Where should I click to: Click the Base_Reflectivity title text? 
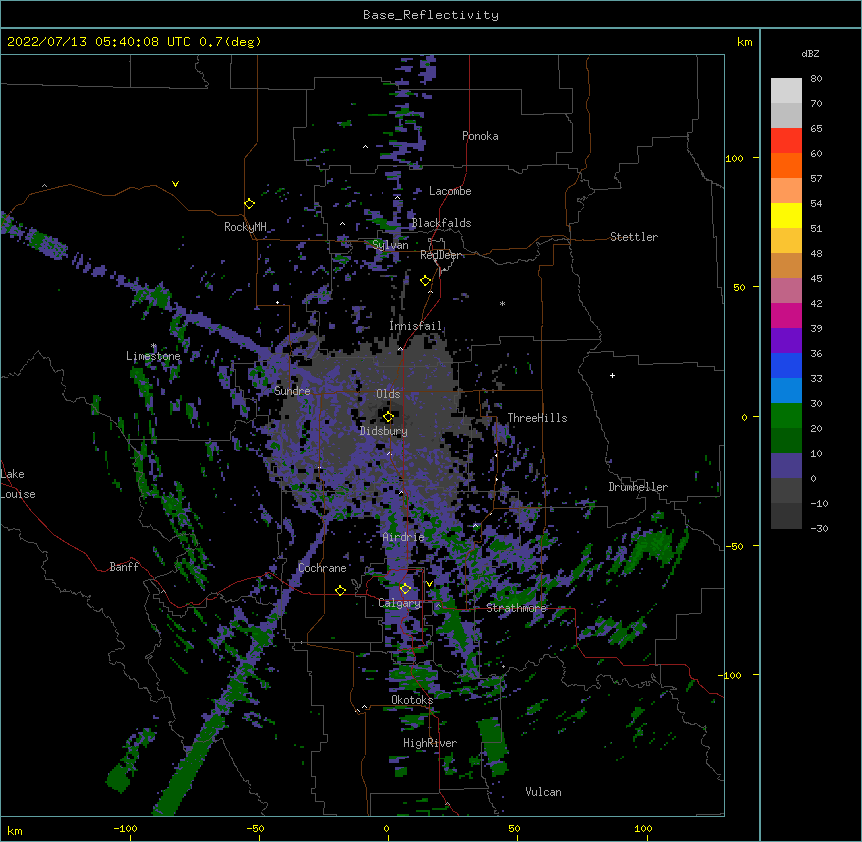pyautogui.click(x=431, y=15)
